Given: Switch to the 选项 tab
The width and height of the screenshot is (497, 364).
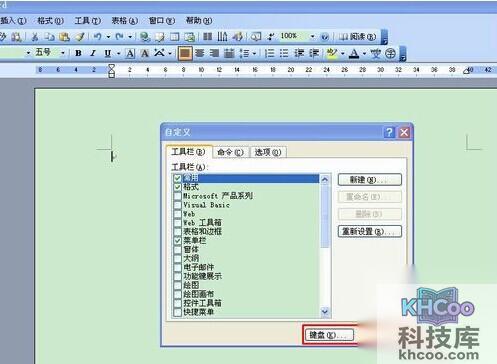Looking at the screenshot, I should coord(268,152).
